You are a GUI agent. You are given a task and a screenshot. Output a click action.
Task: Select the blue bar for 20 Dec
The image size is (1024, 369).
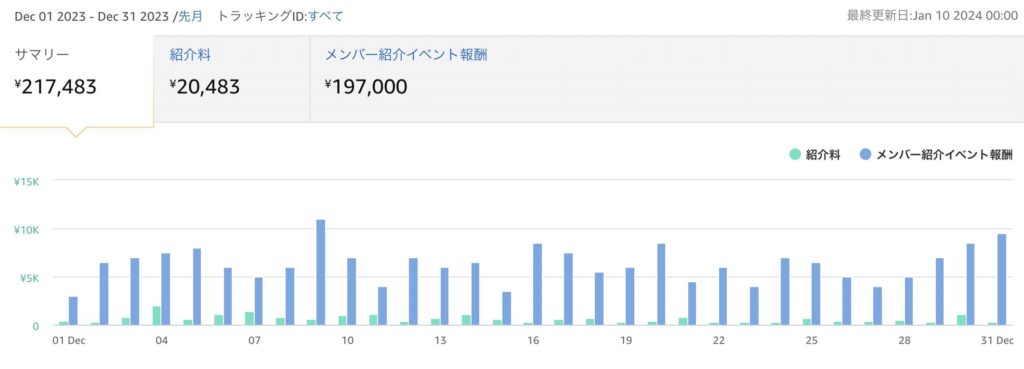[661, 284]
